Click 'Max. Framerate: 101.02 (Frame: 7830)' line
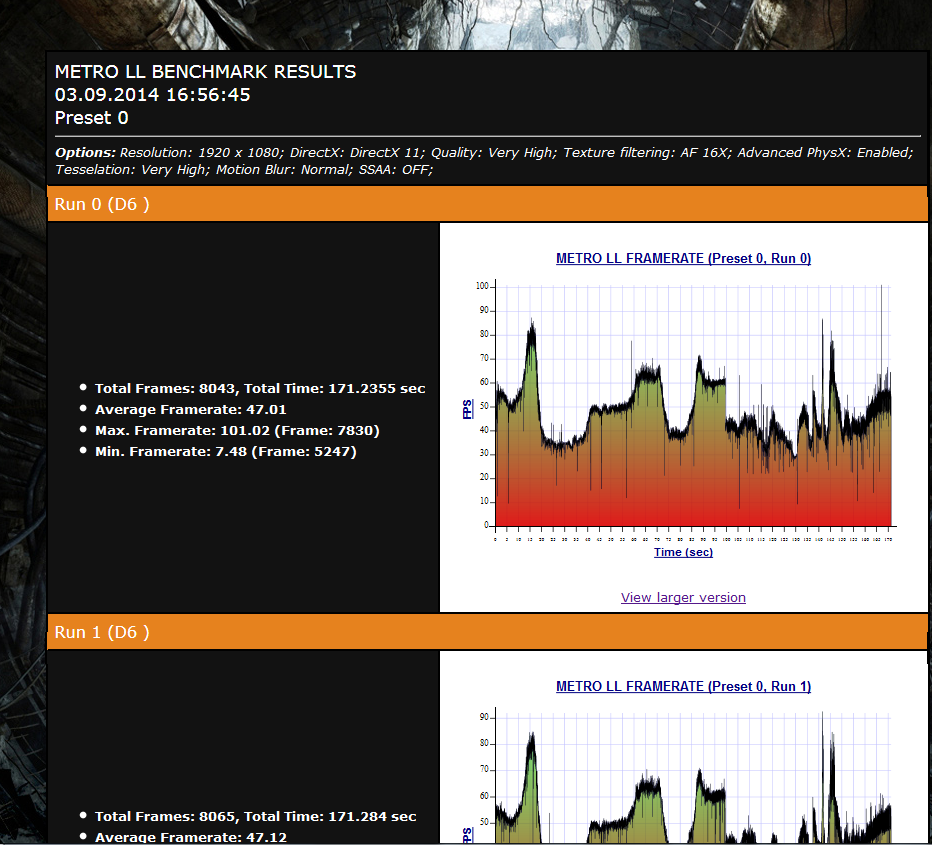932x845 pixels. [237, 430]
